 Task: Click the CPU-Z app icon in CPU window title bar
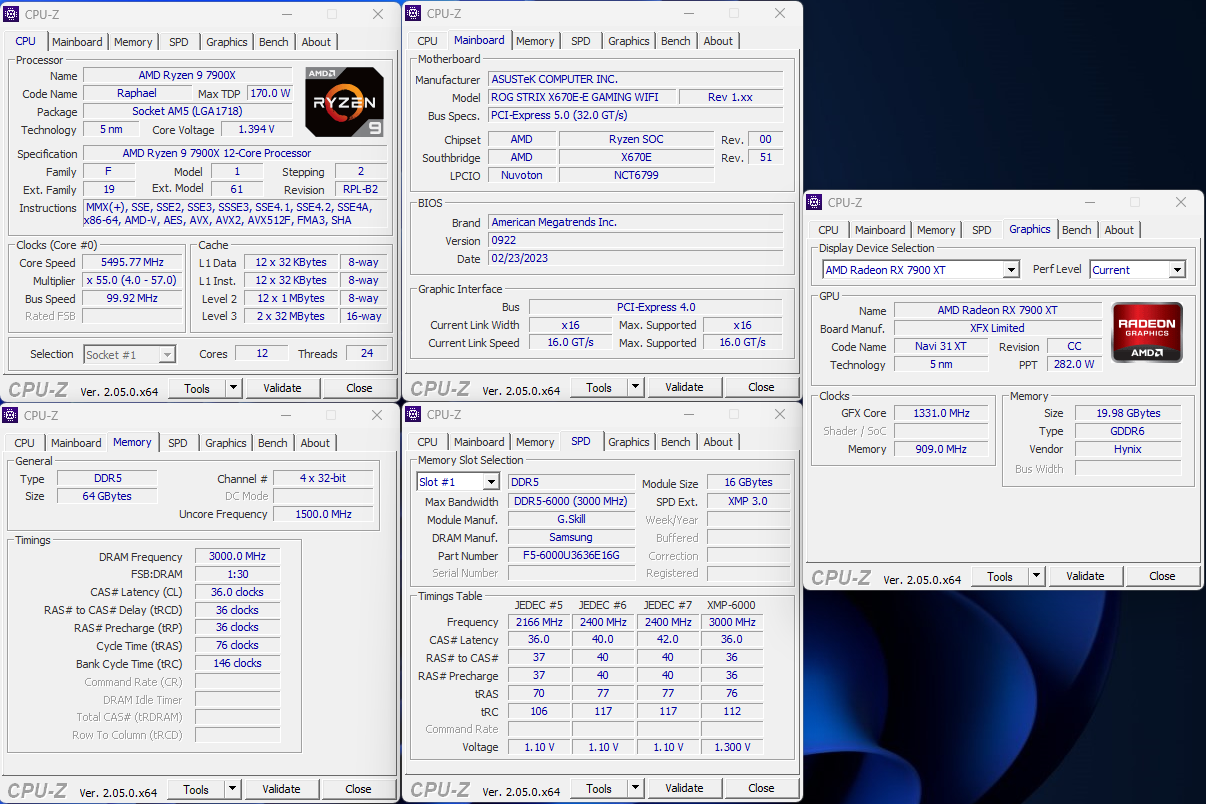[11, 14]
